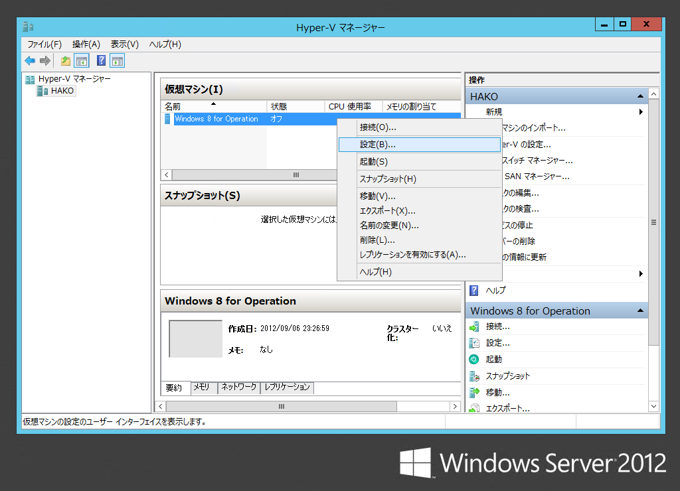Click the Hyper-V Manager title bar icon

[28, 27]
